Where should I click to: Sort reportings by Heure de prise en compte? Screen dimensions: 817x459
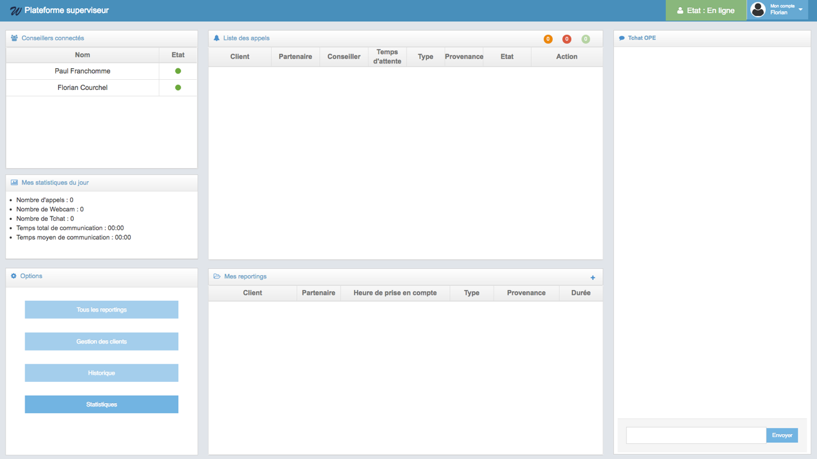pos(395,293)
